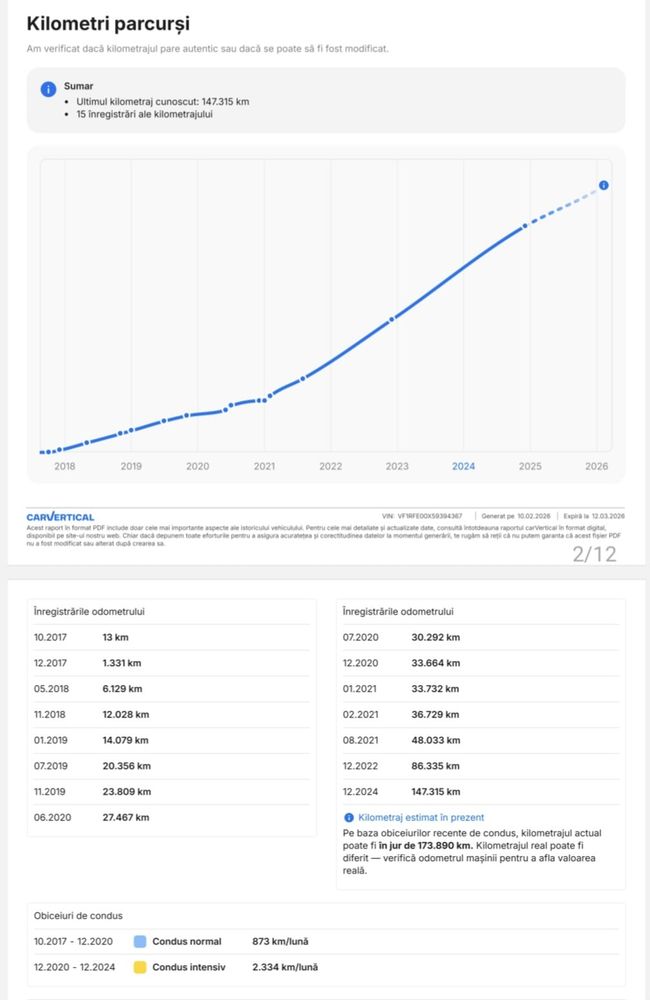Viewport: 650px width, 1000px height.
Task: Click the page number 2/12 indicator
Action: pos(595,554)
